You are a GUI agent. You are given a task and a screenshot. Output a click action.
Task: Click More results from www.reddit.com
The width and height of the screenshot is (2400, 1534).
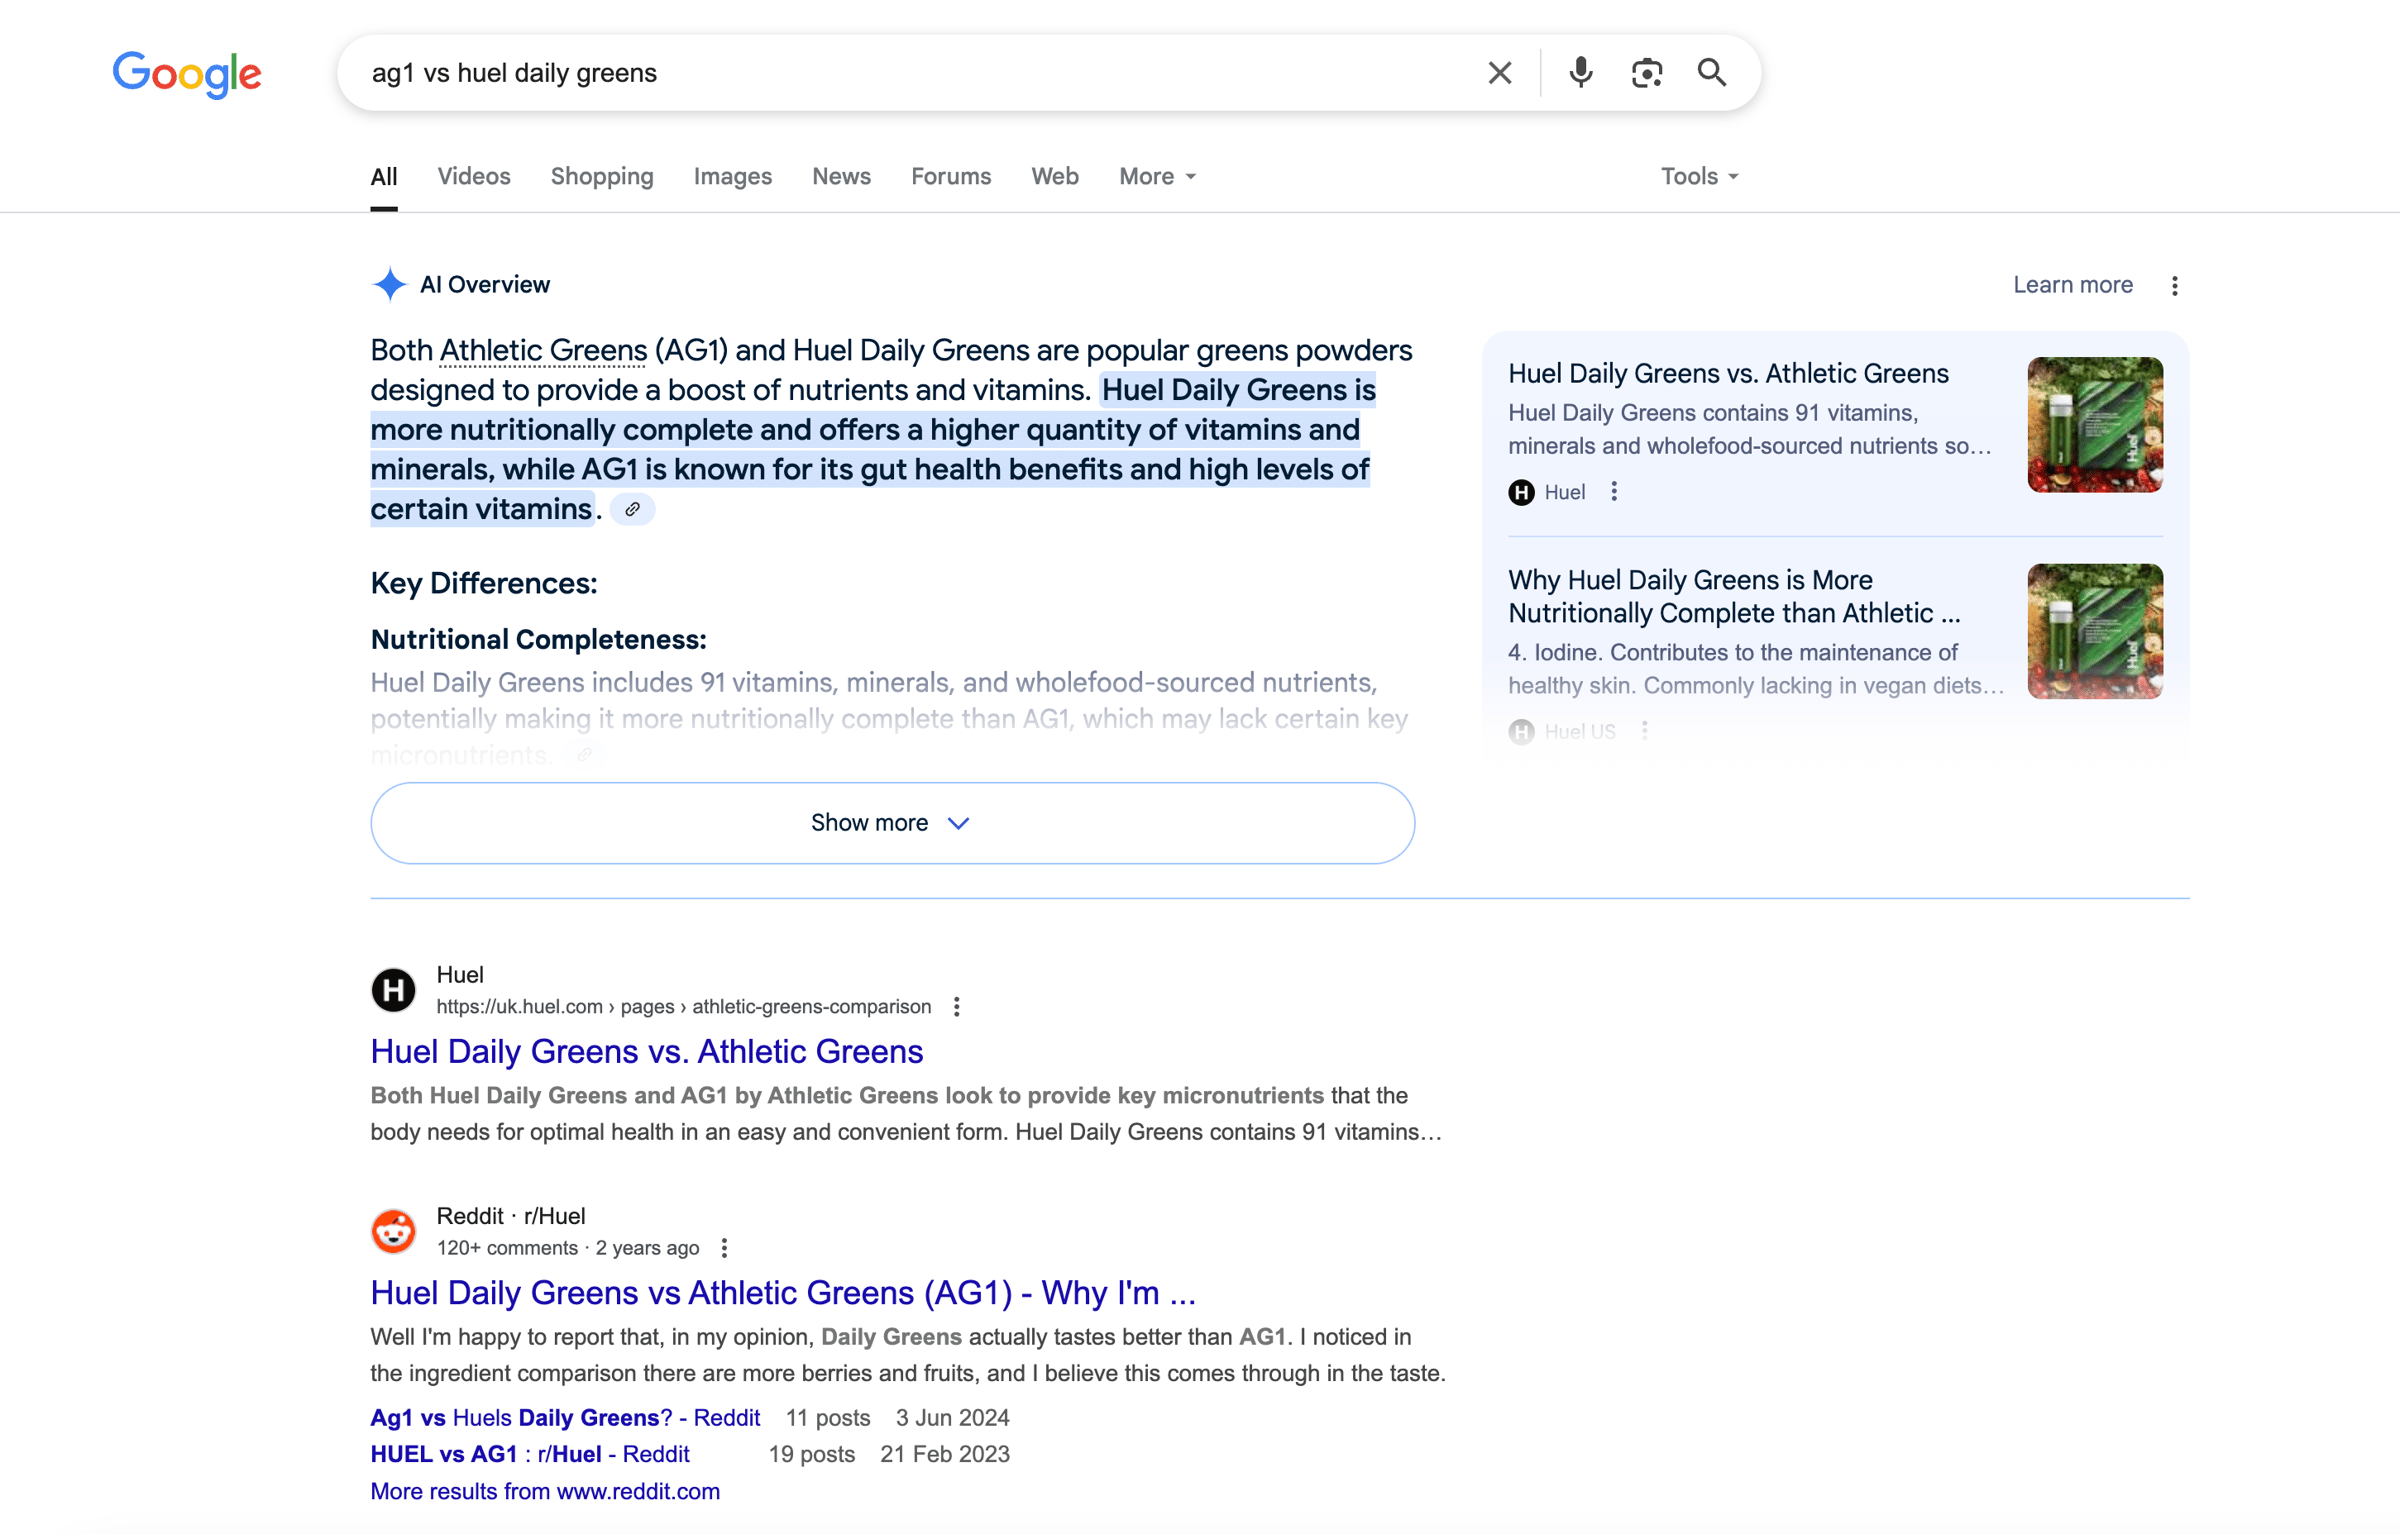click(x=545, y=1492)
